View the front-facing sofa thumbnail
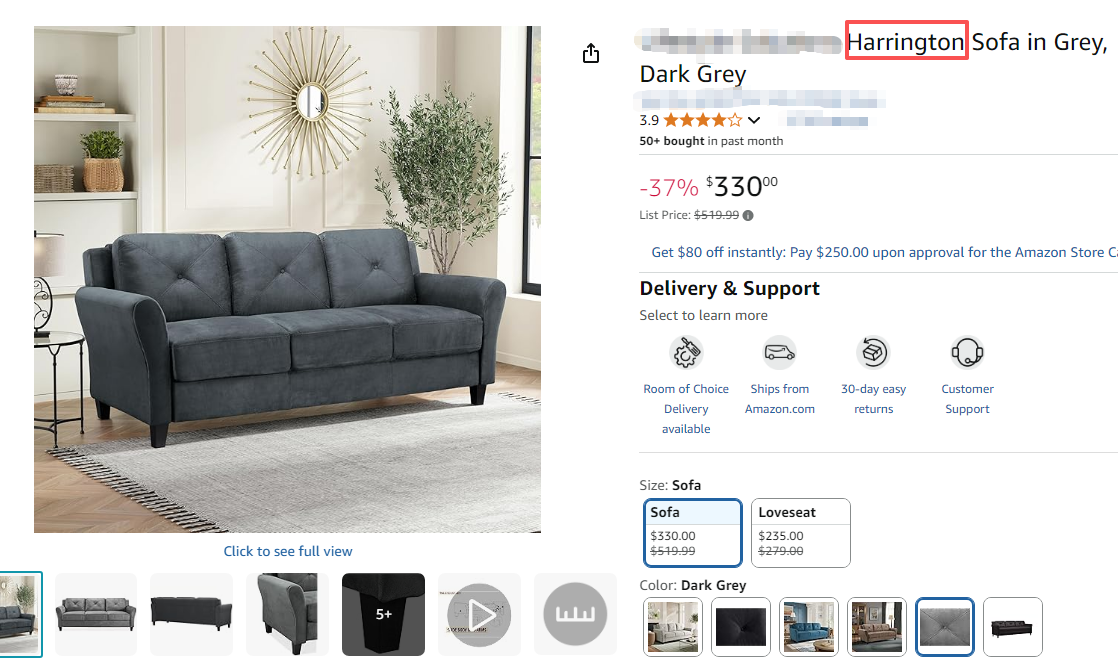Screen dimensions: 1118x658 pos(96,615)
